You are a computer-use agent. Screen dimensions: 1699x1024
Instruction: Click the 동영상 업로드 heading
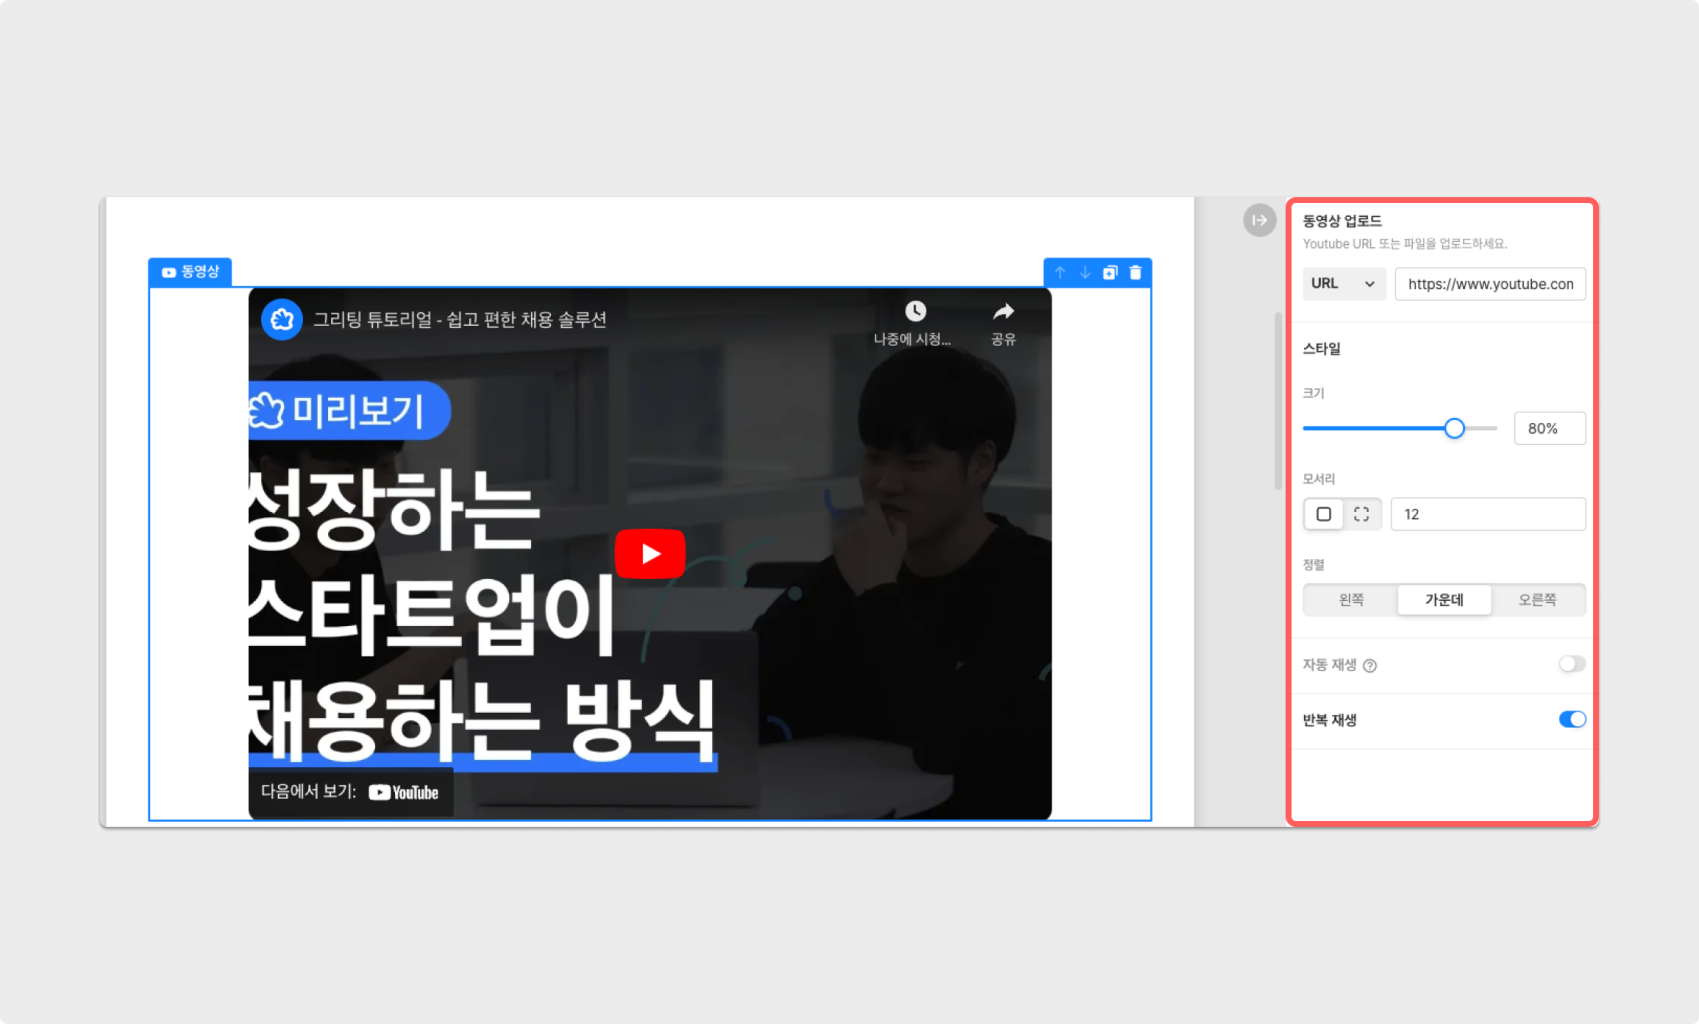1342,221
